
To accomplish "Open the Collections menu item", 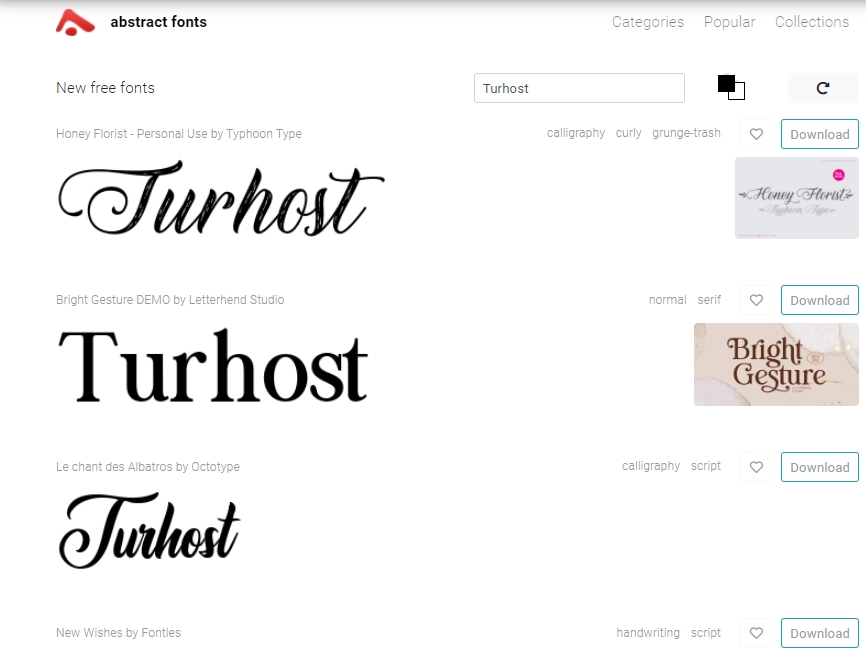I will click(x=811, y=22).
